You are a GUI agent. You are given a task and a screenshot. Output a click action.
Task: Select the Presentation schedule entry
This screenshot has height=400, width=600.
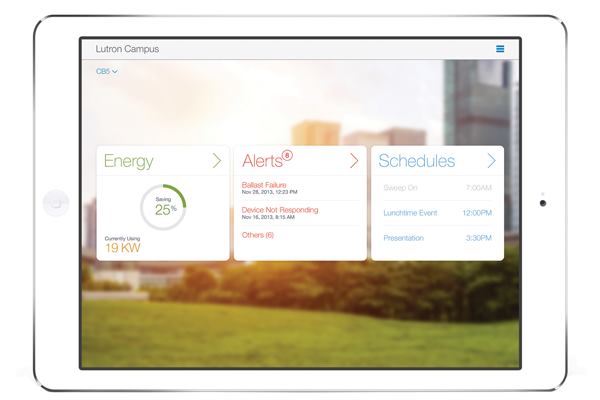tap(404, 238)
